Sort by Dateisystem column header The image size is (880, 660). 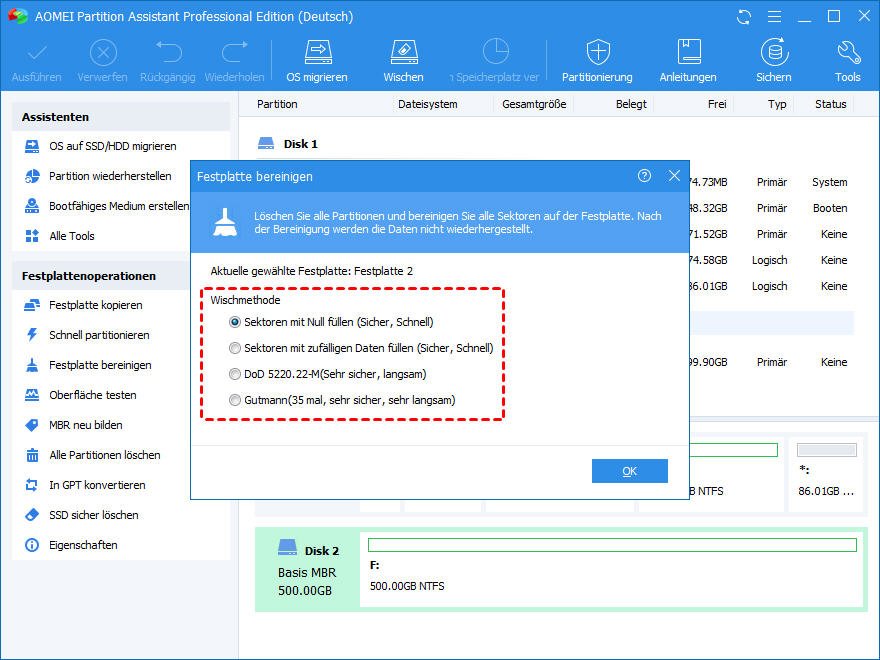pyautogui.click(x=428, y=104)
